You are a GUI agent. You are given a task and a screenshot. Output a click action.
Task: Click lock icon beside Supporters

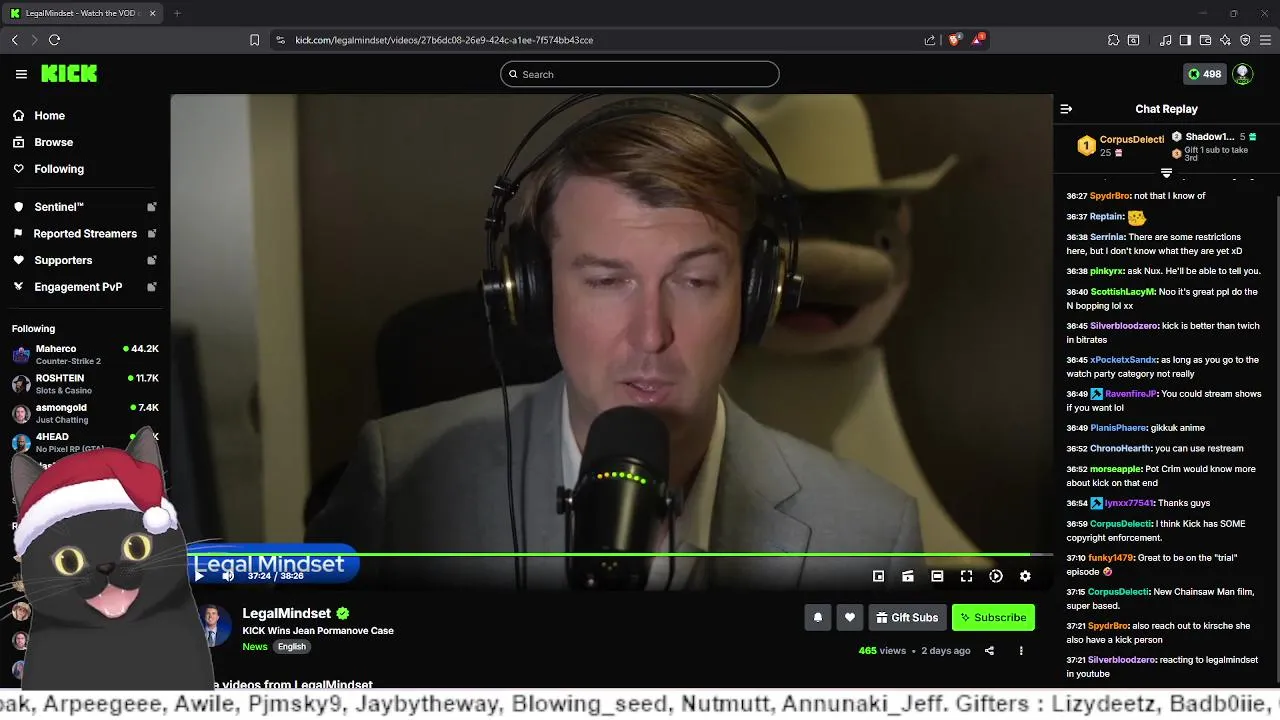tap(152, 260)
